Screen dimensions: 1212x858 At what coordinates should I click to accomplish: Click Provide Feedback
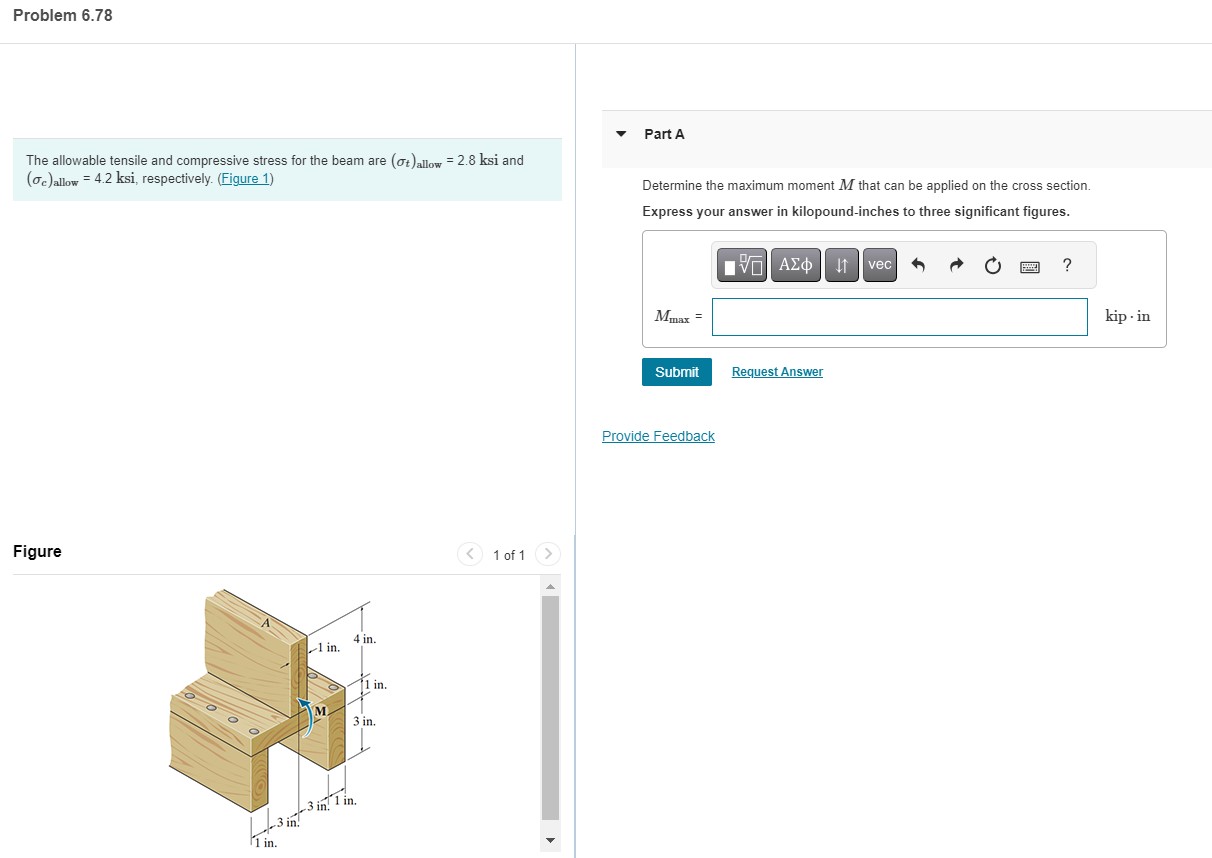(x=658, y=435)
